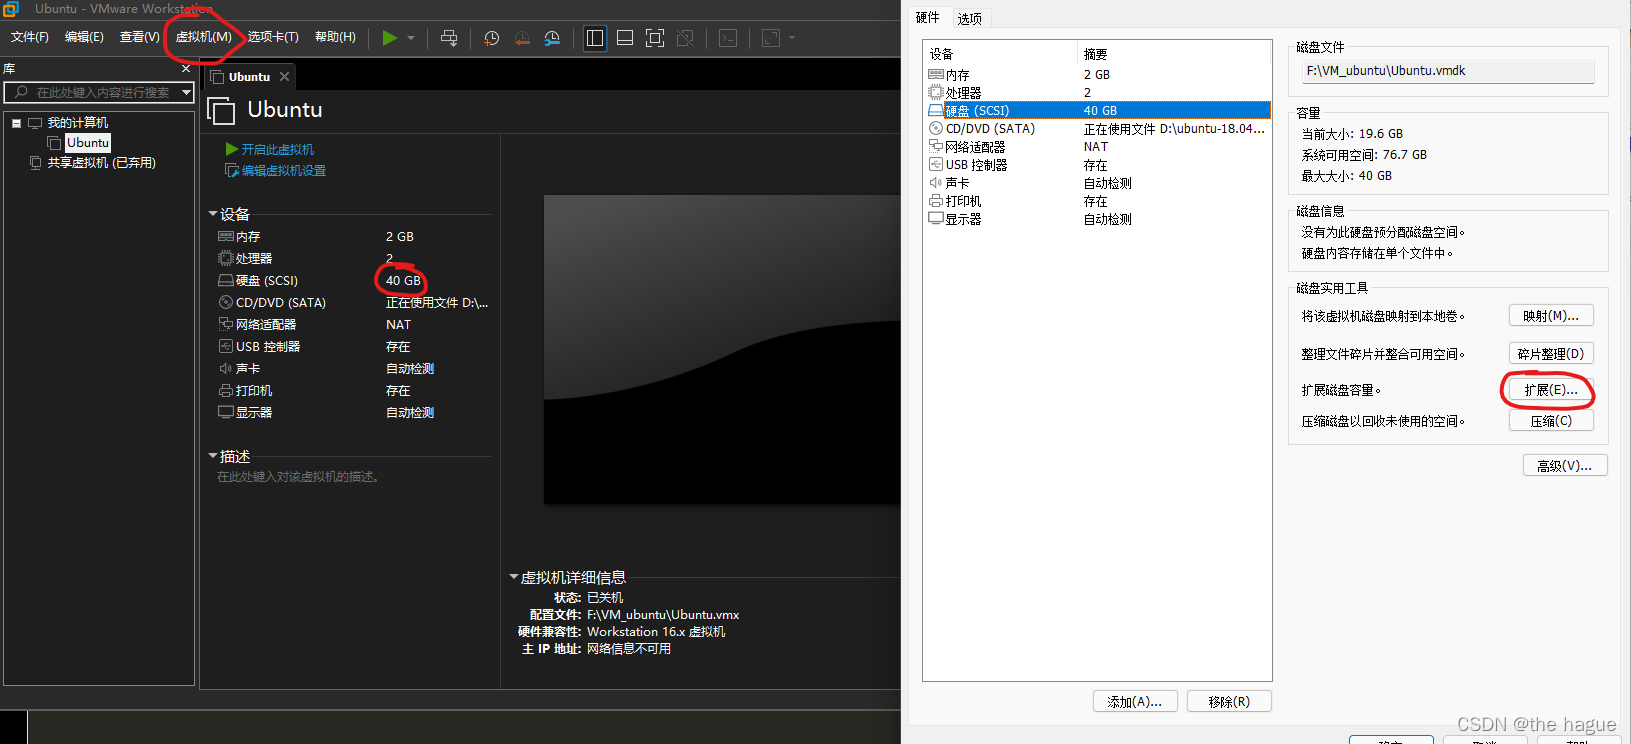Image resolution: width=1631 pixels, height=744 pixels.
Task: Click the Unity mode icon
Action: tap(685, 38)
